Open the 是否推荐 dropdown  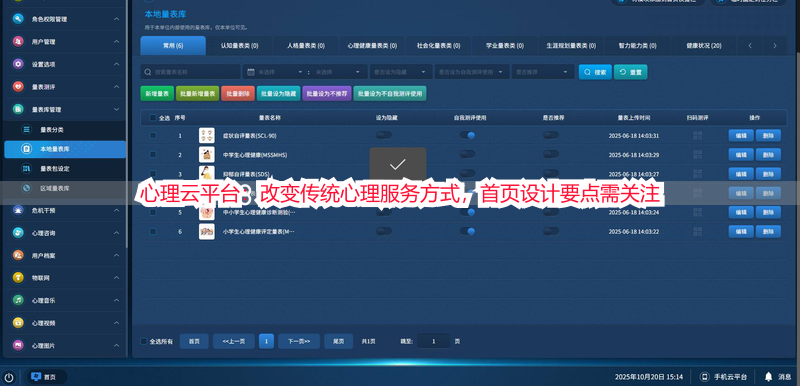543,72
